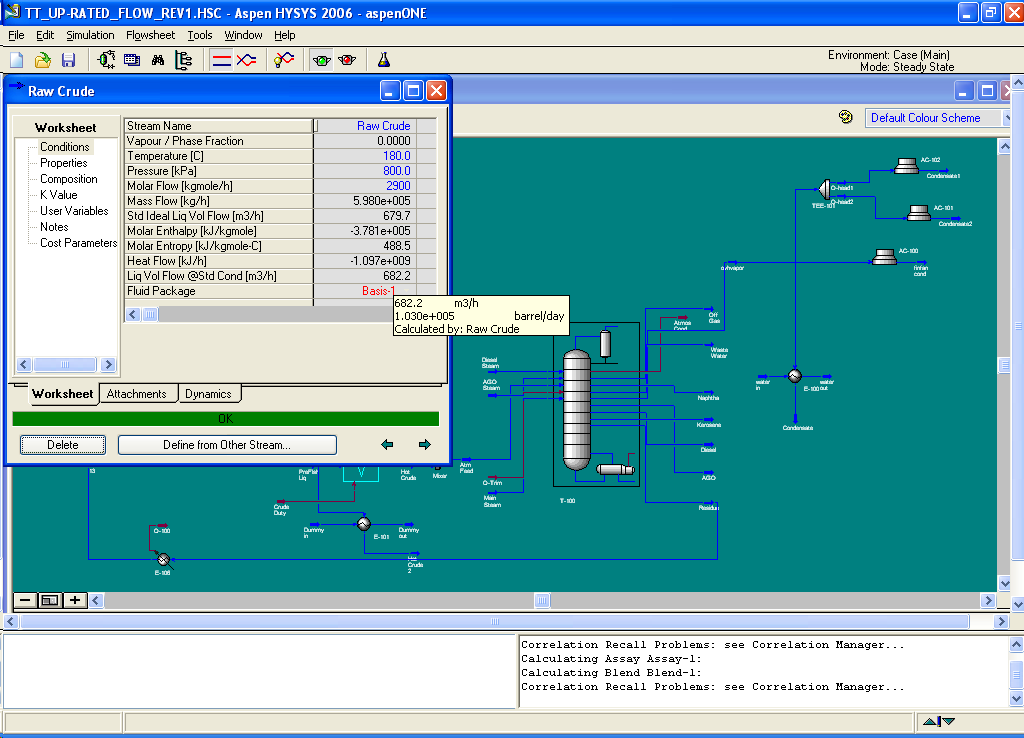1024x738 pixels.
Task: Click PFD horizontal scrollbar thumb
Action: tap(542, 600)
